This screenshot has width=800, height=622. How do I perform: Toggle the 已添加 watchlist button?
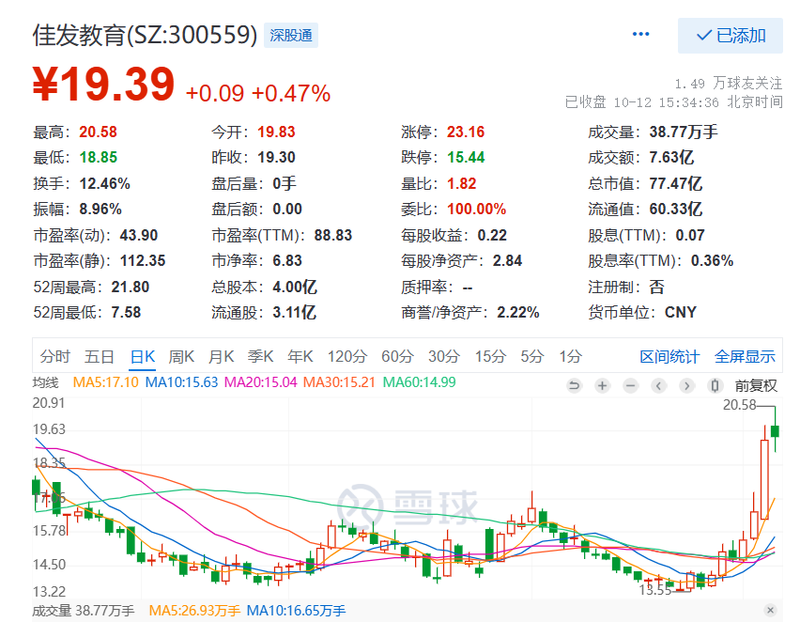click(730, 35)
